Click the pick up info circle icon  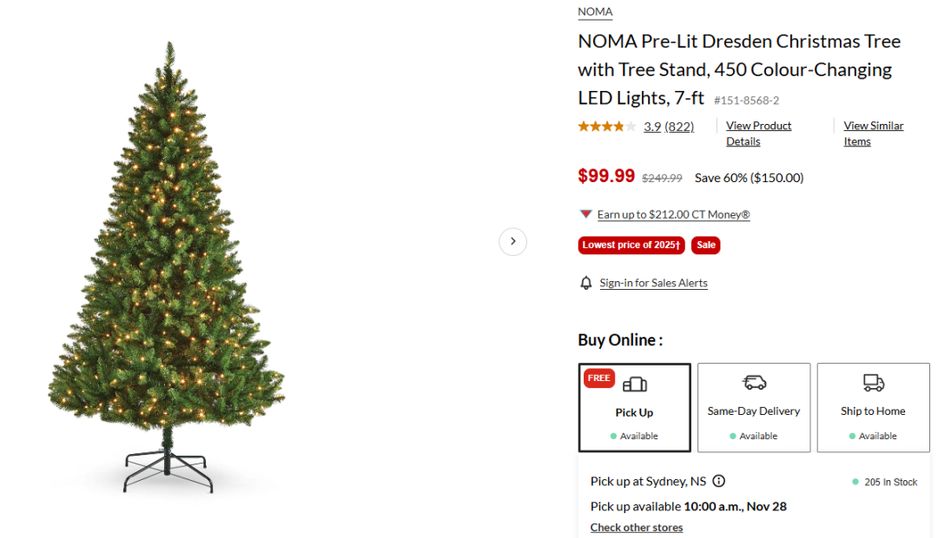tap(719, 481)
